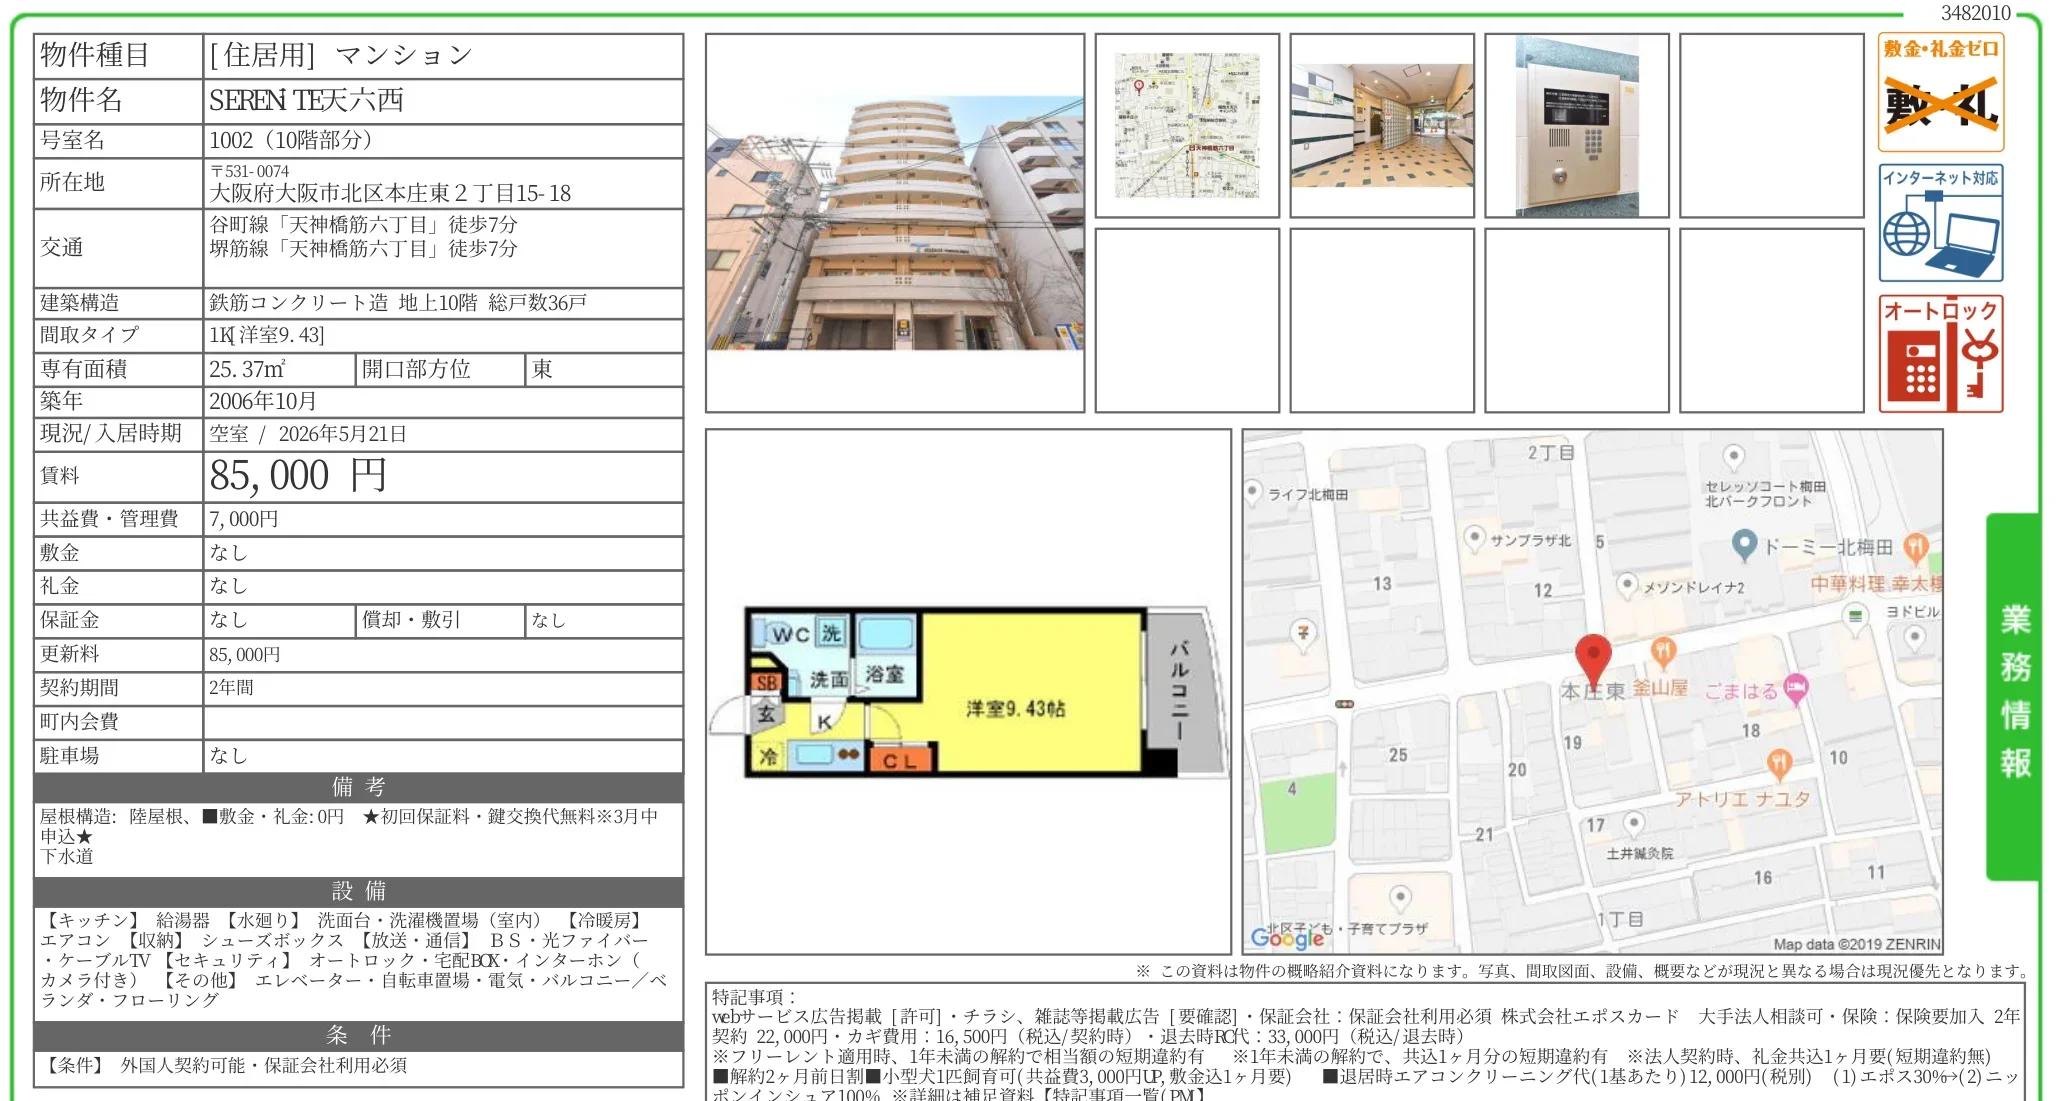This screenshot has width=2056, height=1101.
Task: Click the fork icon near アトリエ ナユタ
Action: [1779, 762]
